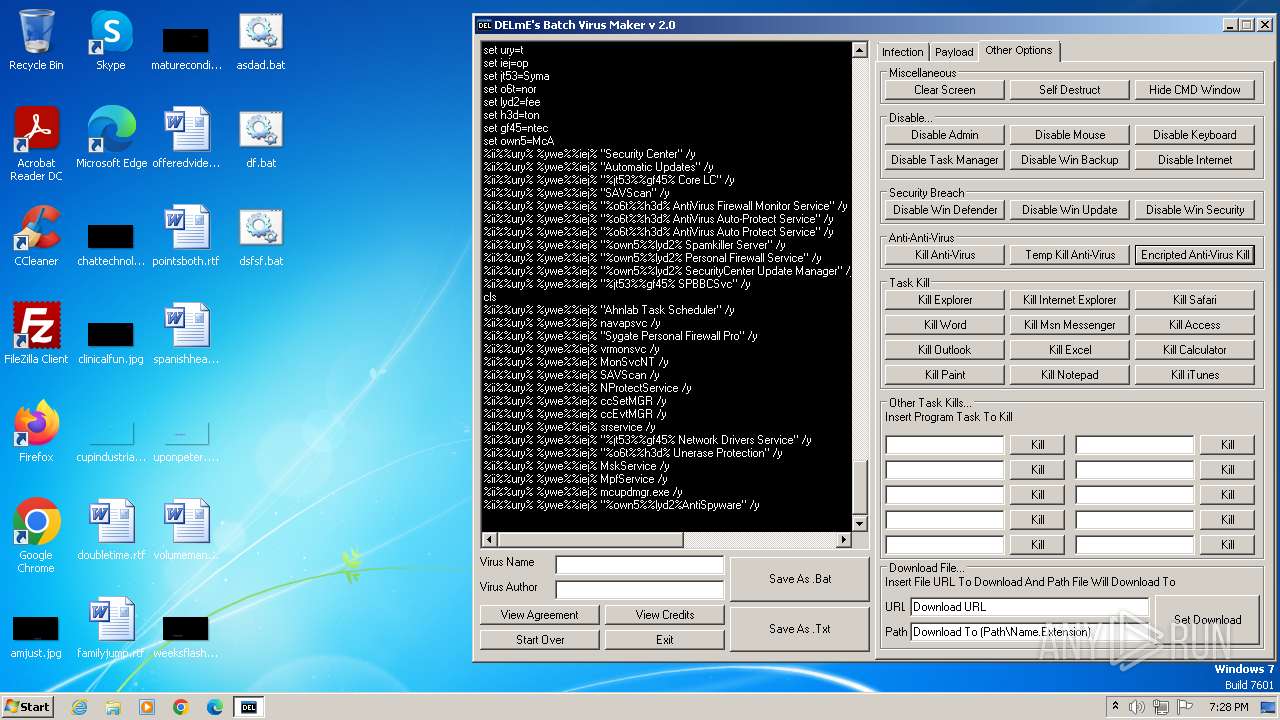The image size is (1280, 720).
Task: Select the Other Options tab
Action: tap(1018, 50)
